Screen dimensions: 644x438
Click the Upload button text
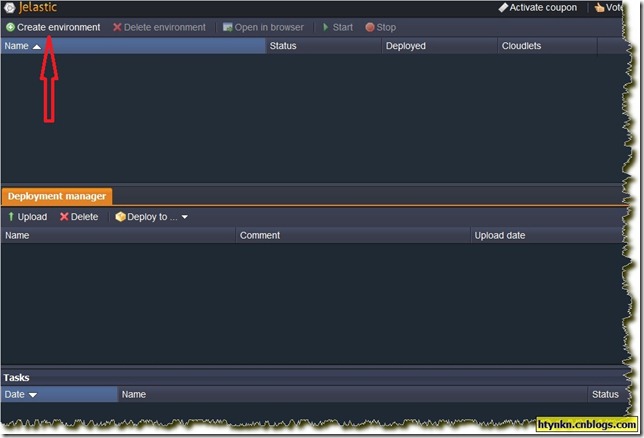(x=32, y=217)
